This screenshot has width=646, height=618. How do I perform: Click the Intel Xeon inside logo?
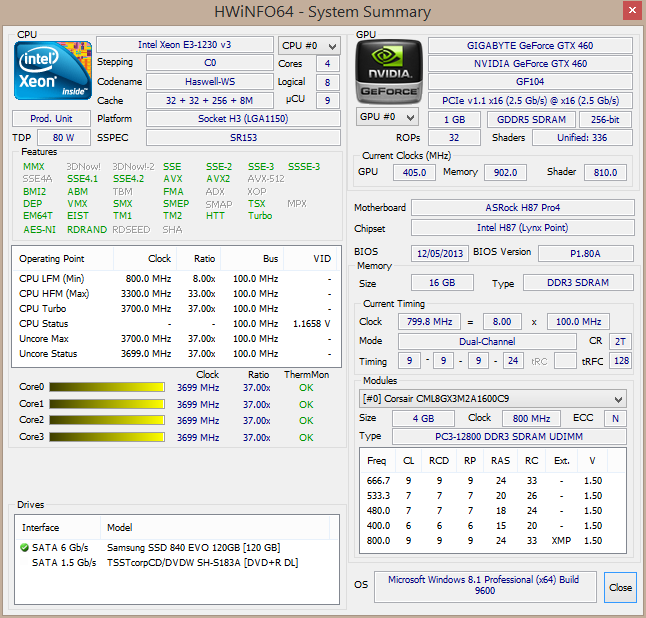[x=52, y=70]
